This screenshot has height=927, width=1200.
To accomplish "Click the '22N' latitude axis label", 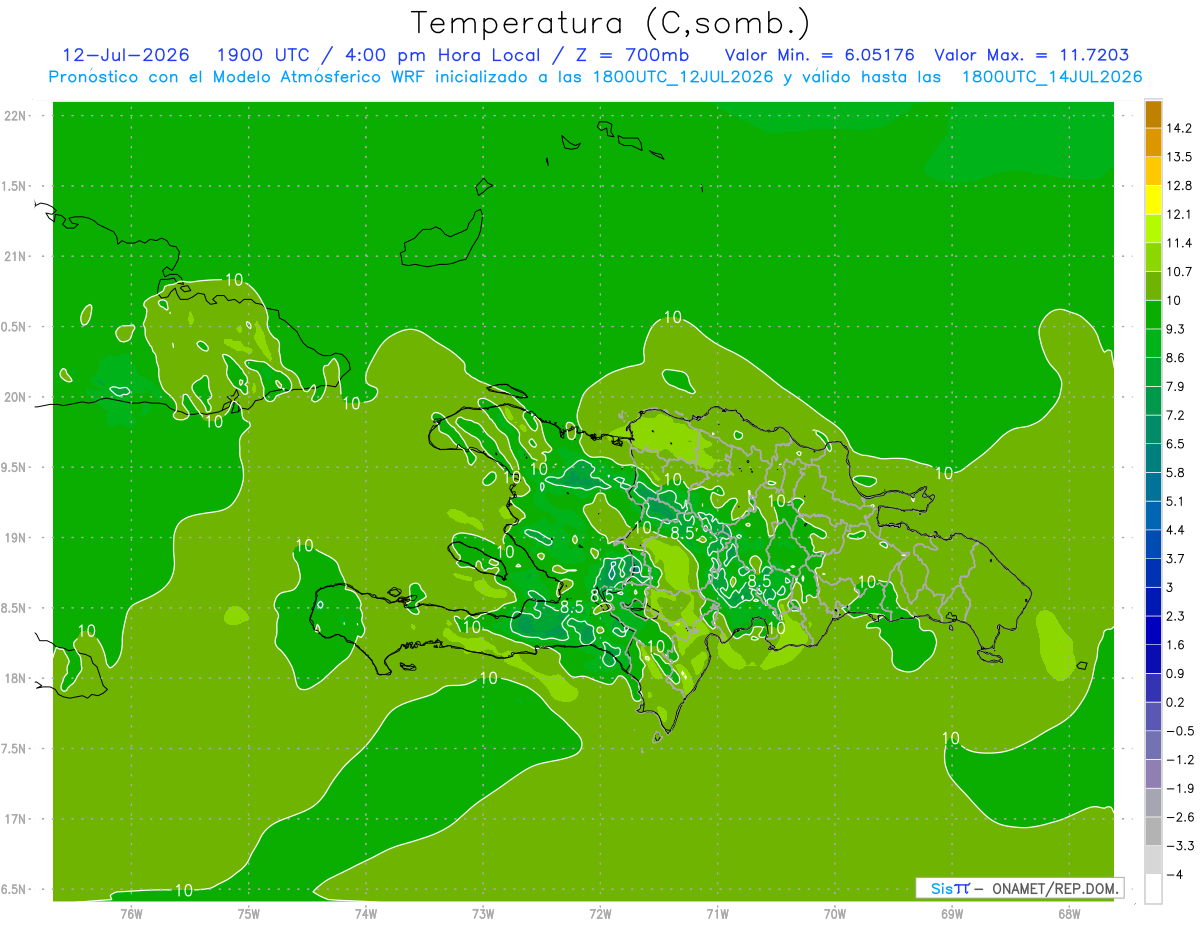I will pyautogui.click(x=15, y=116).
